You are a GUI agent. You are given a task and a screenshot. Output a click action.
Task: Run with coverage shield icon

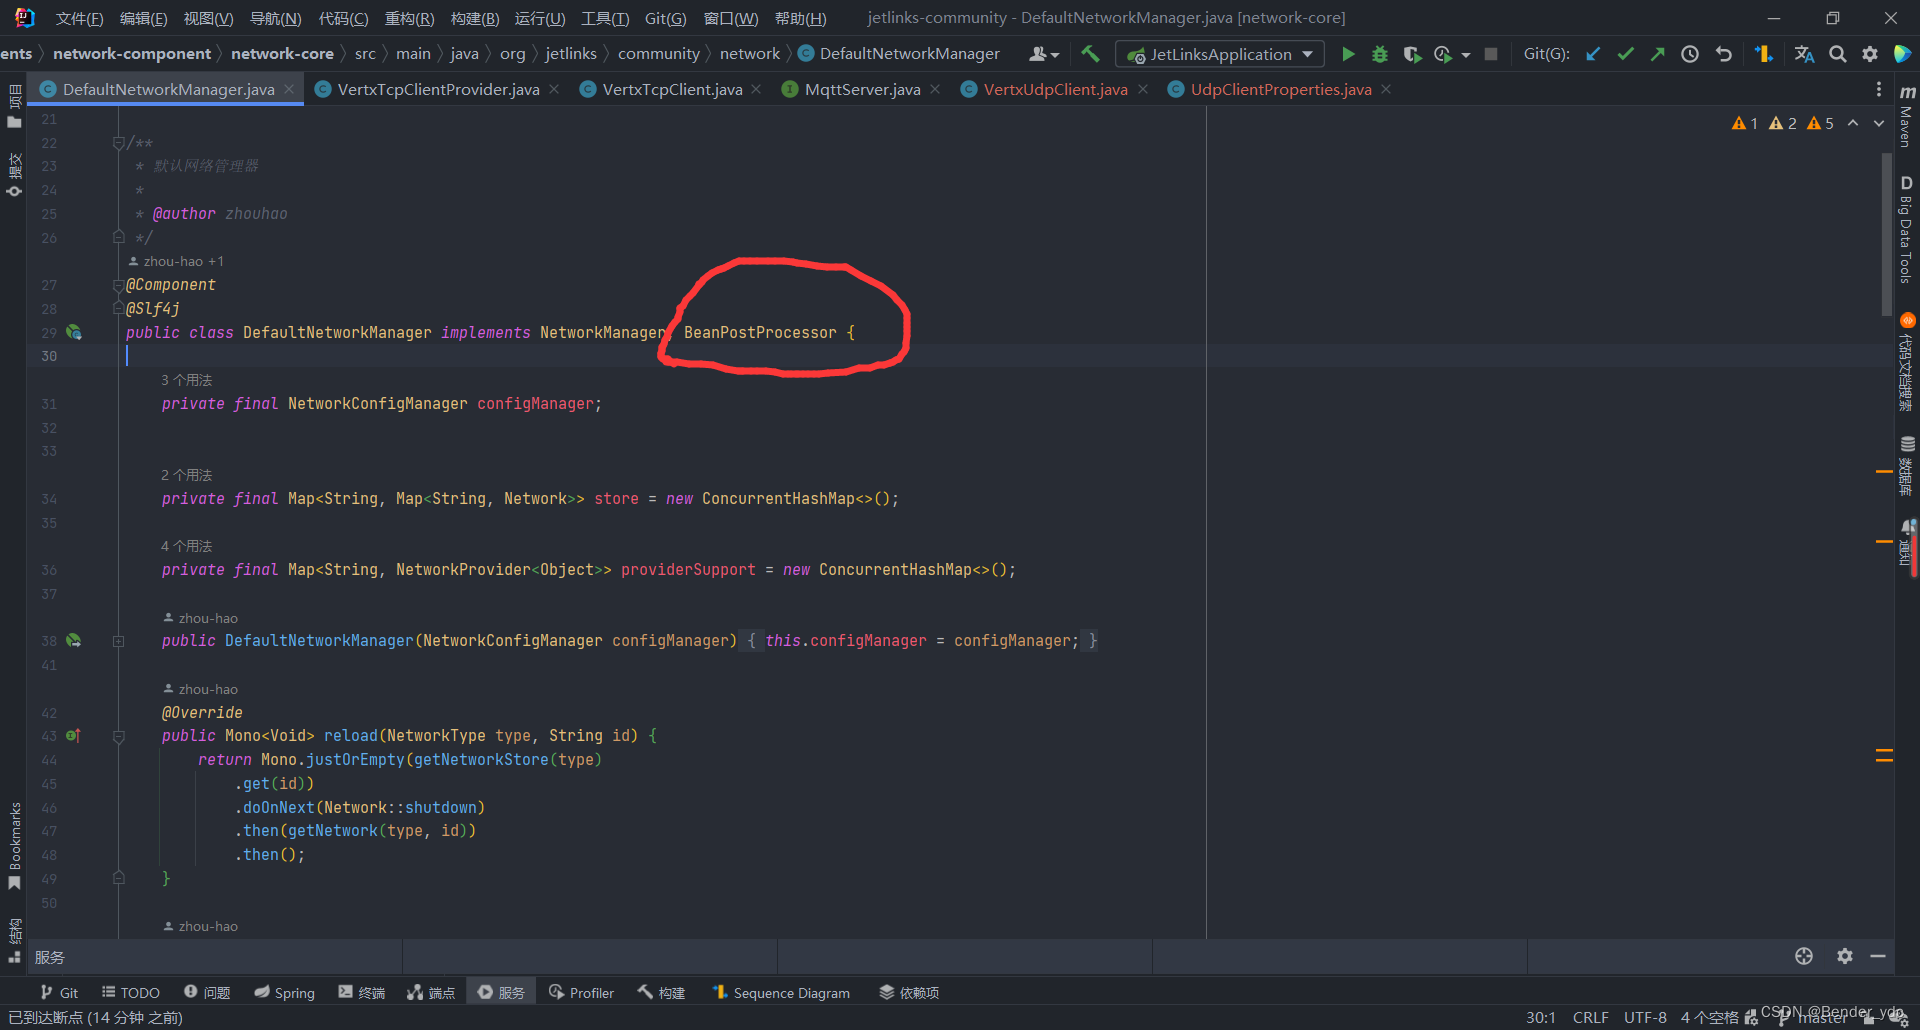1411,54
